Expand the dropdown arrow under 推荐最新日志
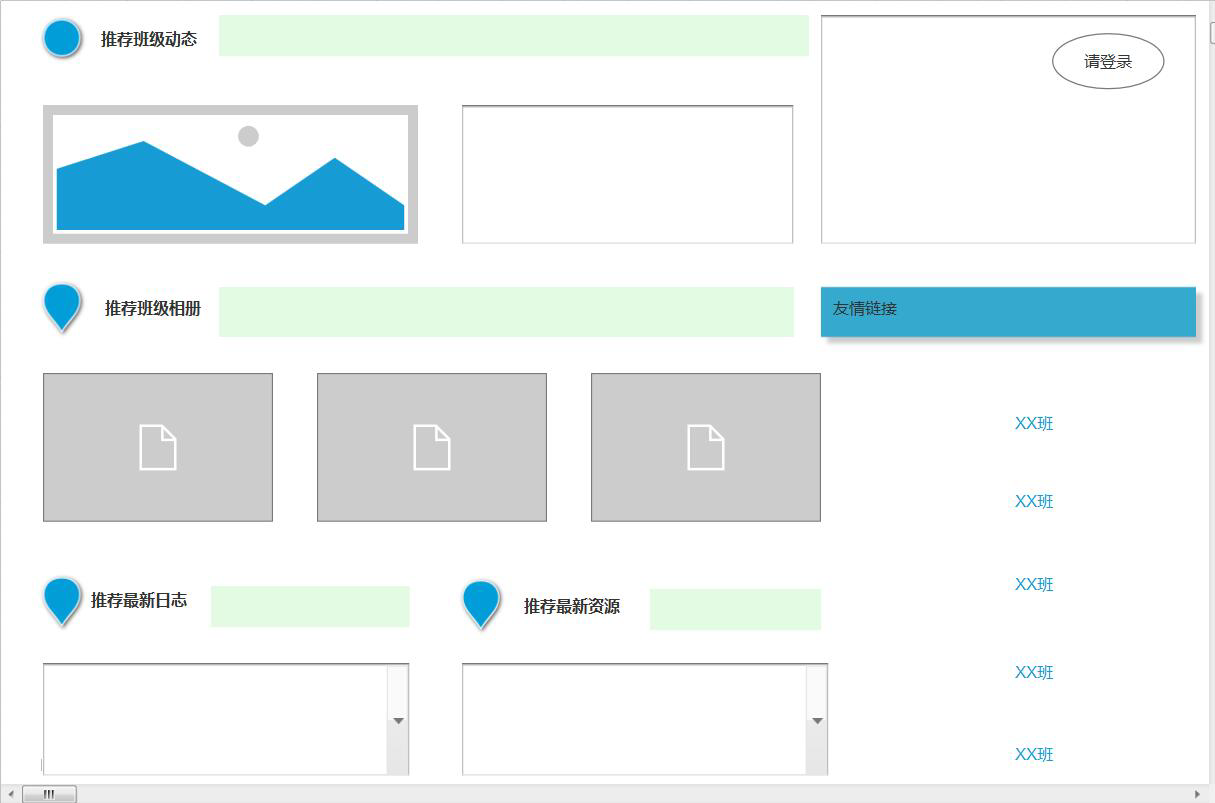The height and width of the screenshot is (803, 1215). pyautogui.click(x=398, y=720)
